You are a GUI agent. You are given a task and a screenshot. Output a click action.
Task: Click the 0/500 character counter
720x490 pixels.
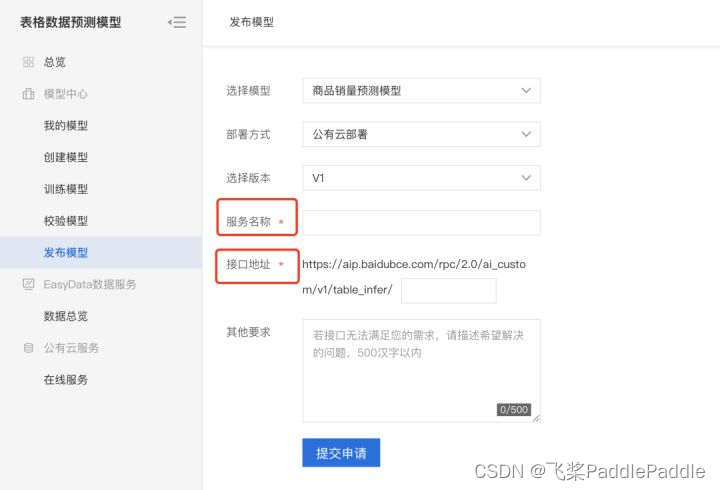pos(514,409)
